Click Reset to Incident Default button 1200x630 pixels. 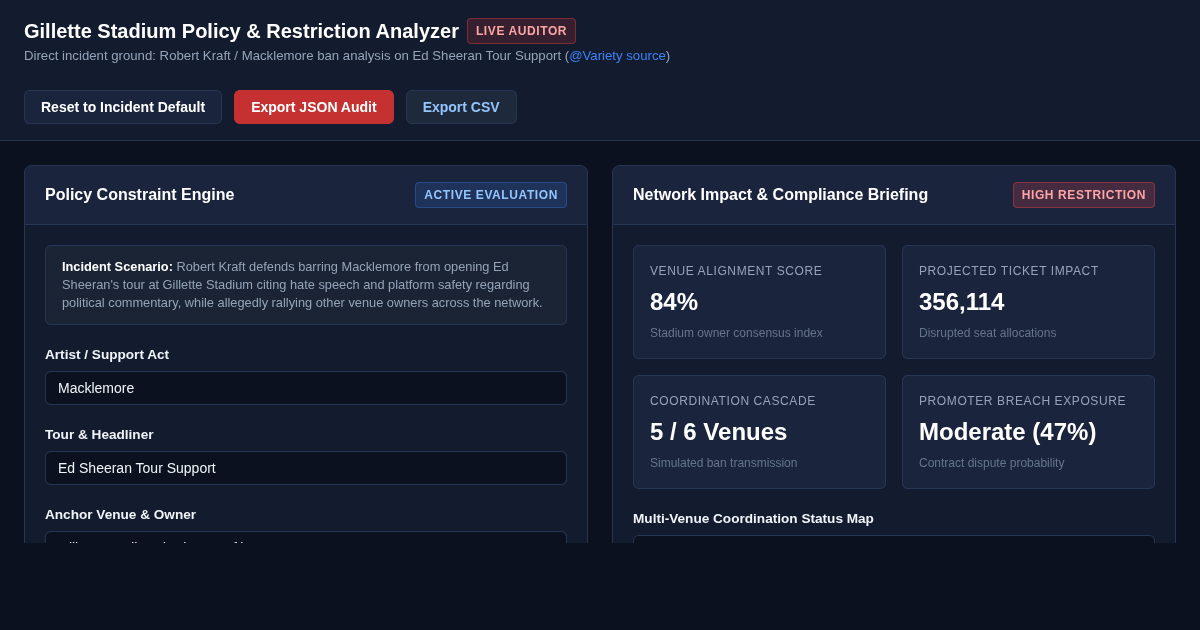pos(123,107)
